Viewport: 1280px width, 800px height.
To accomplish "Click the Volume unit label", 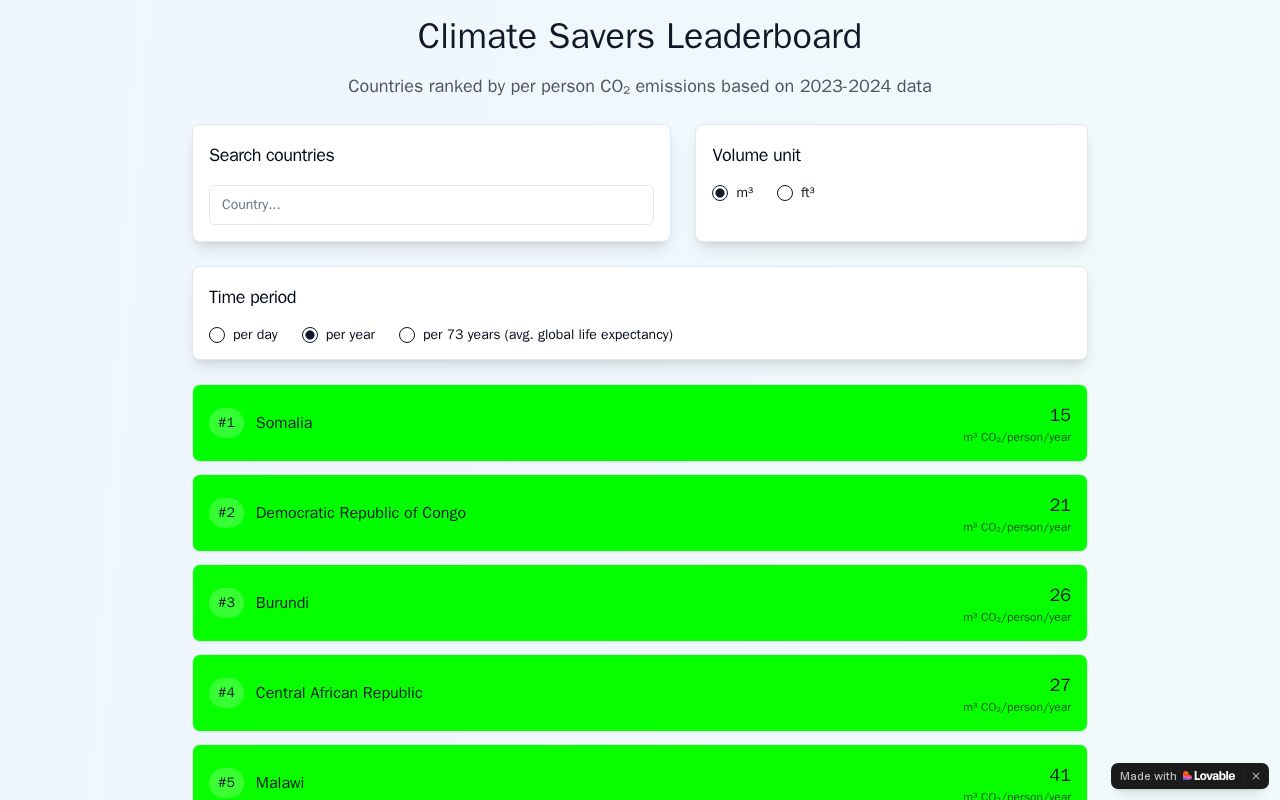I will click(x=756, y=155).
